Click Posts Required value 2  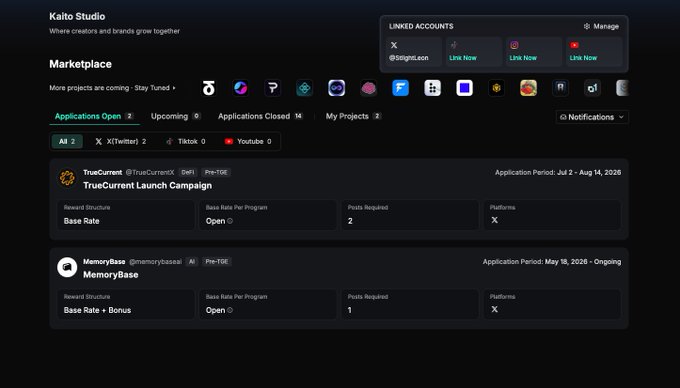point(350,221)
